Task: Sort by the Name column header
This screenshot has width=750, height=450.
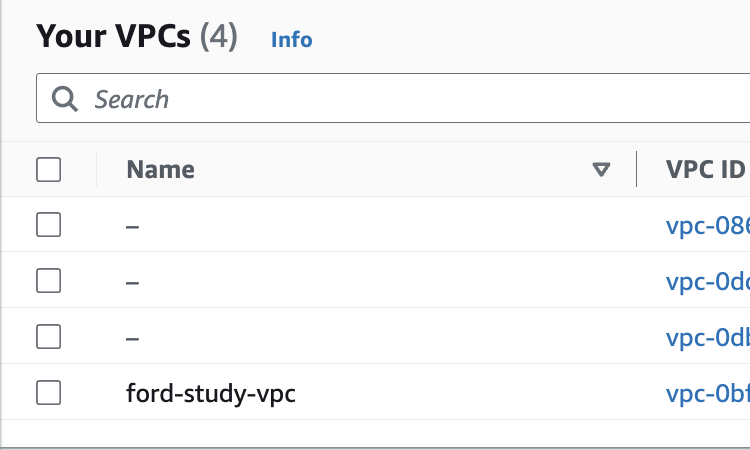Action: click(160, 169)
